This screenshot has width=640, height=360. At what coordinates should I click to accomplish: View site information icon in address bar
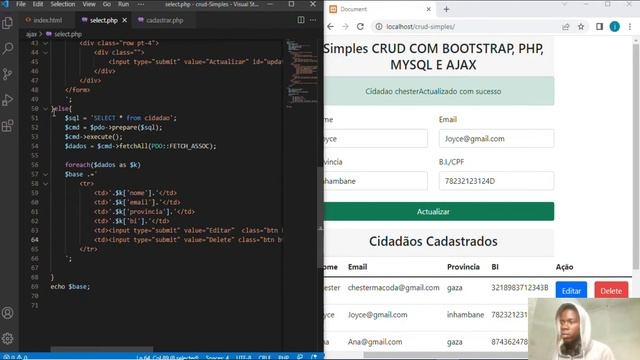[x=379, y=27]
